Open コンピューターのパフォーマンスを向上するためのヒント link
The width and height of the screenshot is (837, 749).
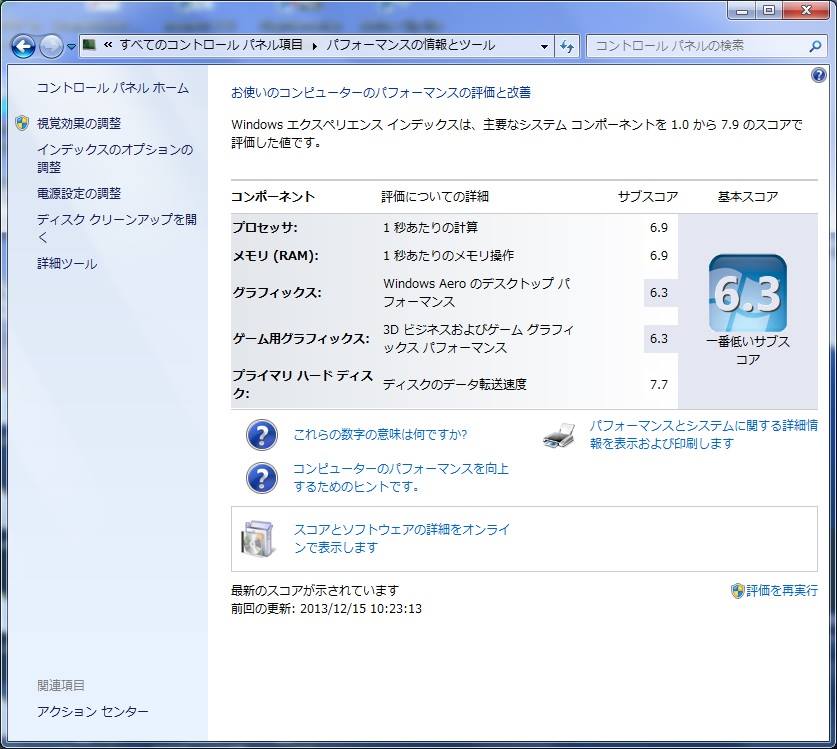[x=401, y=477]
